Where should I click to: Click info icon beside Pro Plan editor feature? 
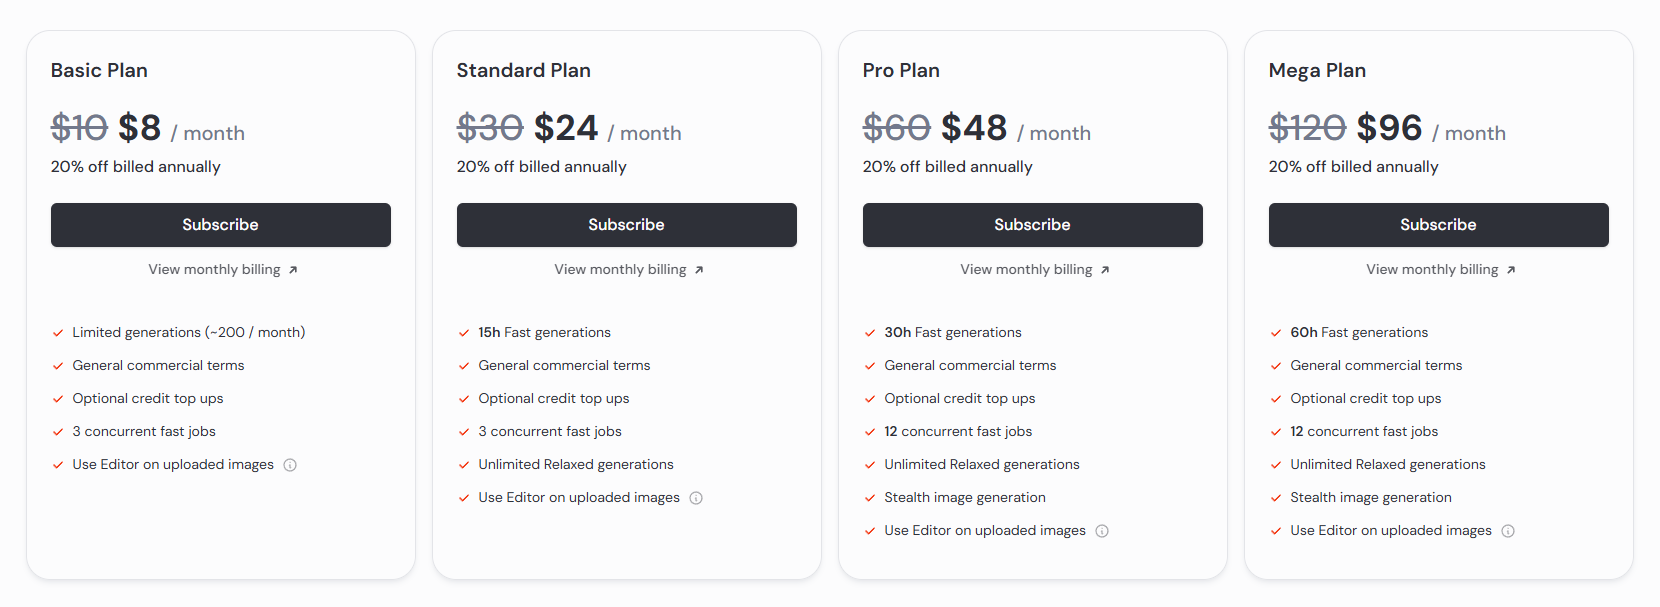pos(1102,531)
